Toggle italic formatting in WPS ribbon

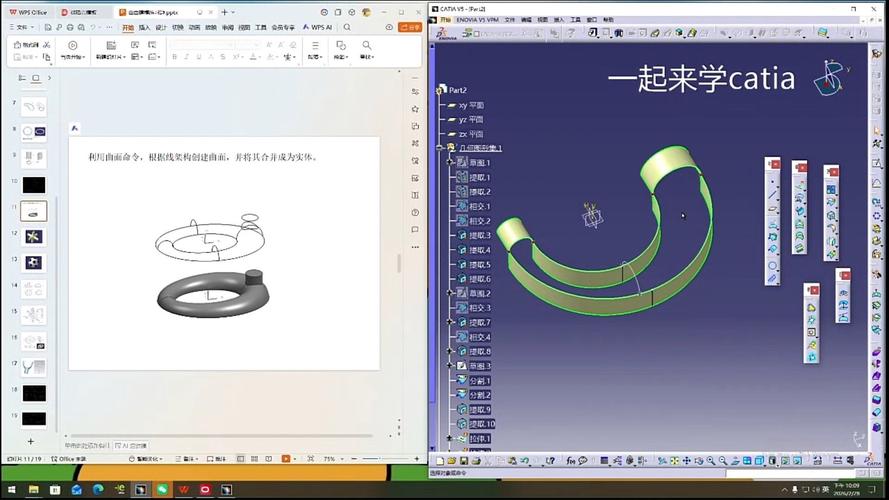click(187, 57)
